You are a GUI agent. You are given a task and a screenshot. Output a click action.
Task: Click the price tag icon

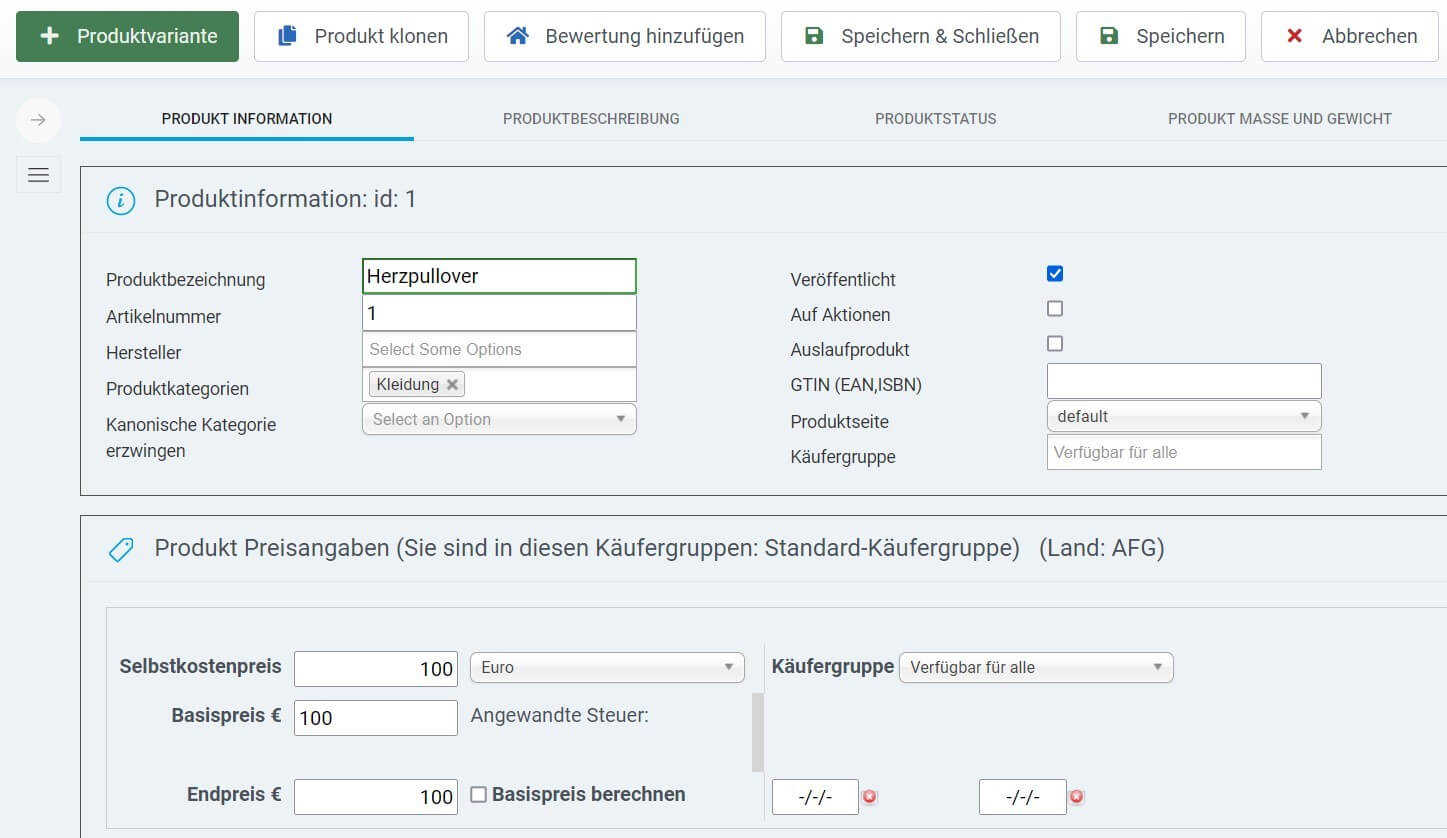(121, 549)
